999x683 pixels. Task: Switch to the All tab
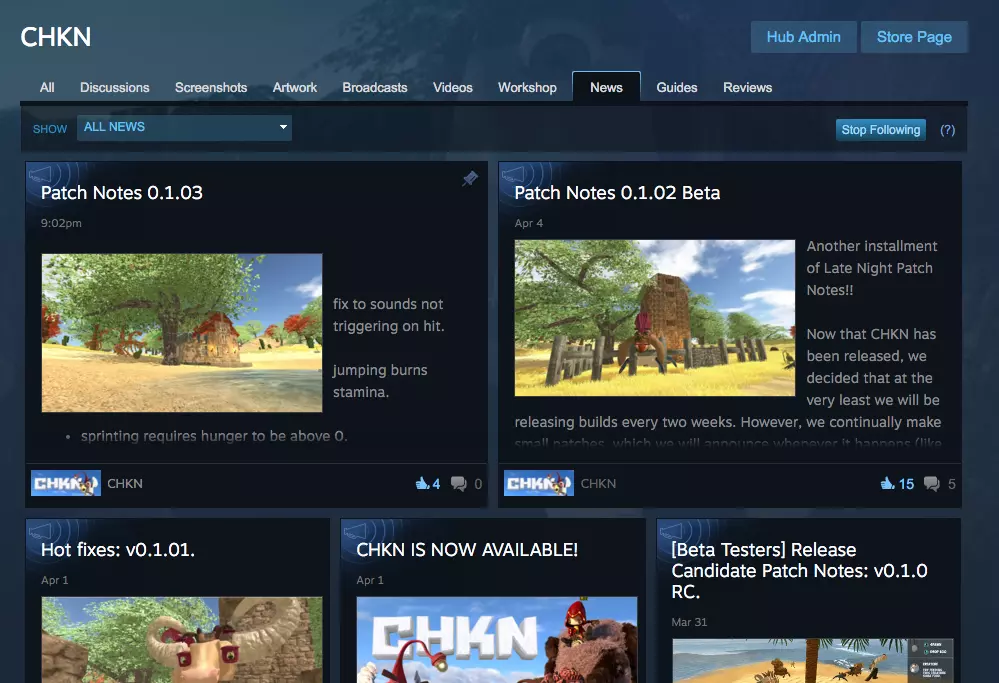47,87
